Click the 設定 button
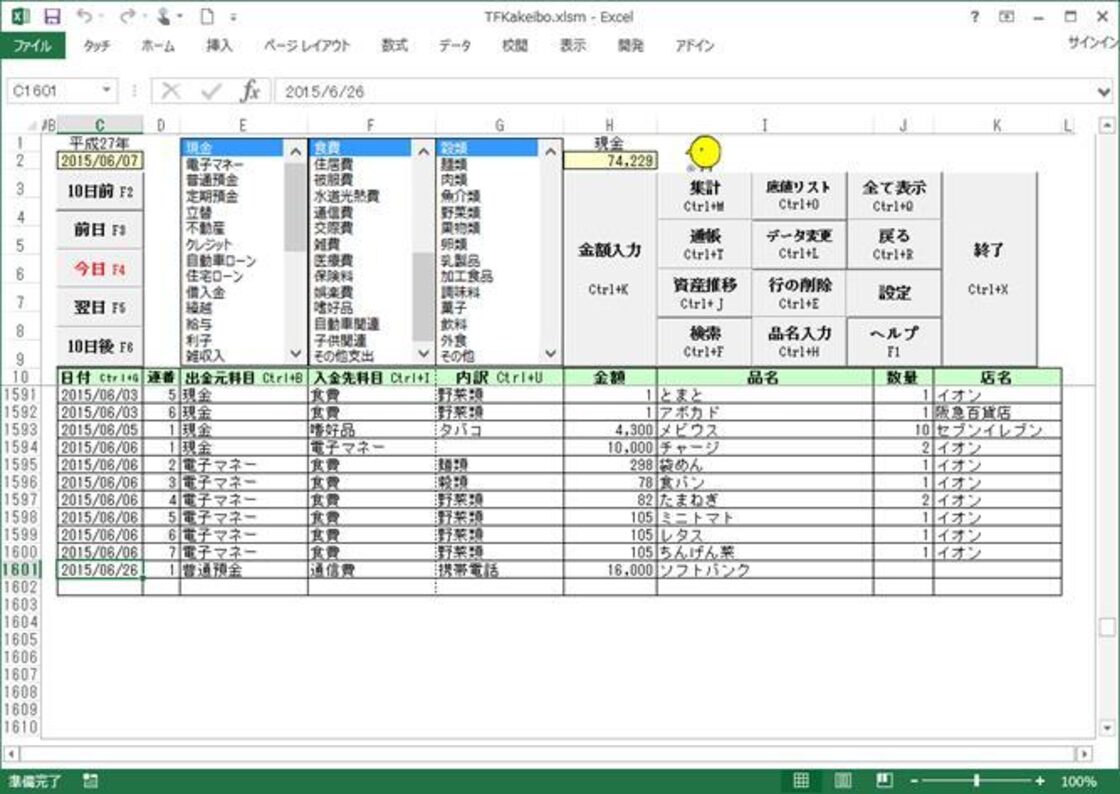This screenshot has width=1120, height=794. 894,293
